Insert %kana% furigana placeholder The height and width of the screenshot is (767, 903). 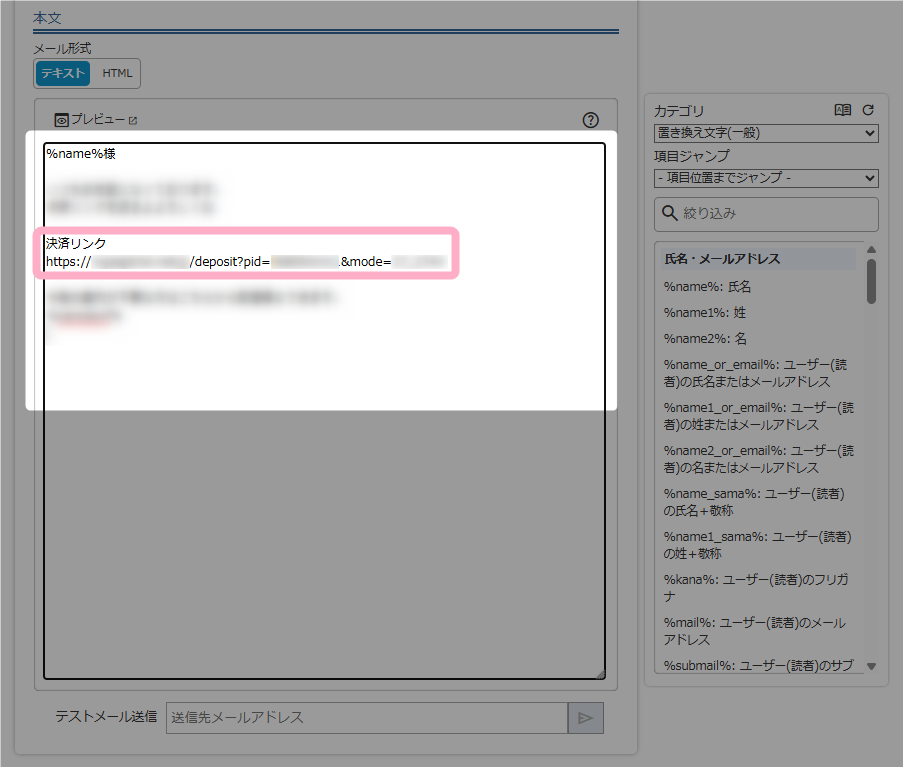coord(756,587)
